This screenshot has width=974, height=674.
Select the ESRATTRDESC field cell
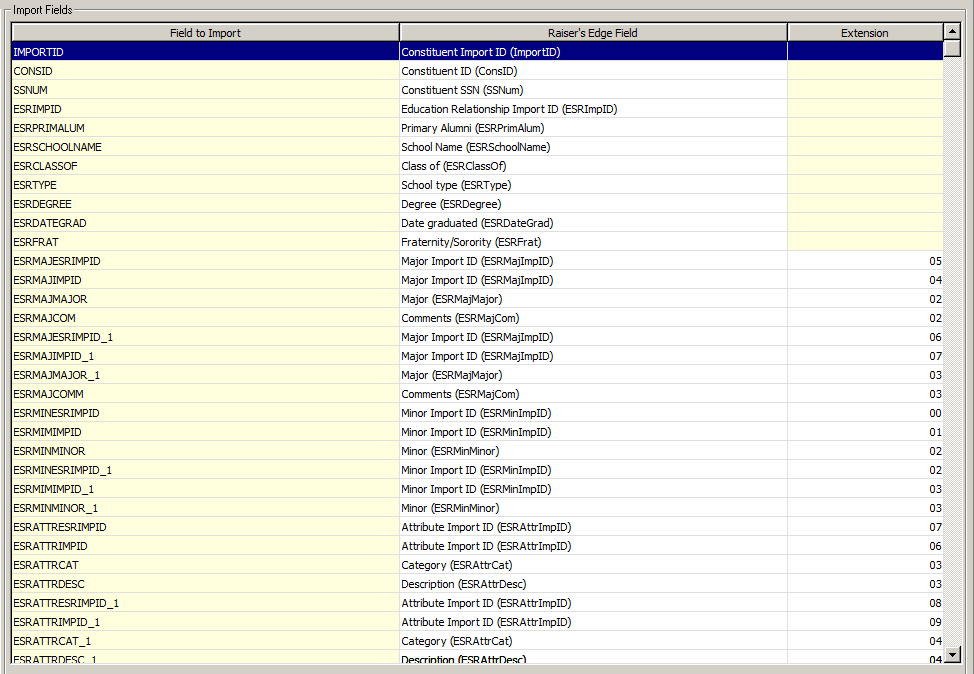pyautogui.click(x=205, y=584)
